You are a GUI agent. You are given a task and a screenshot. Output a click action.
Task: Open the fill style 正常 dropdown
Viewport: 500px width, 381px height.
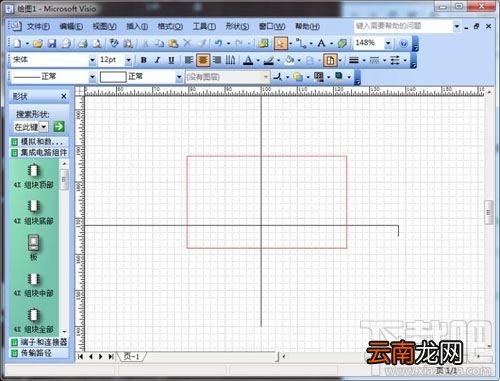[179, 77]
